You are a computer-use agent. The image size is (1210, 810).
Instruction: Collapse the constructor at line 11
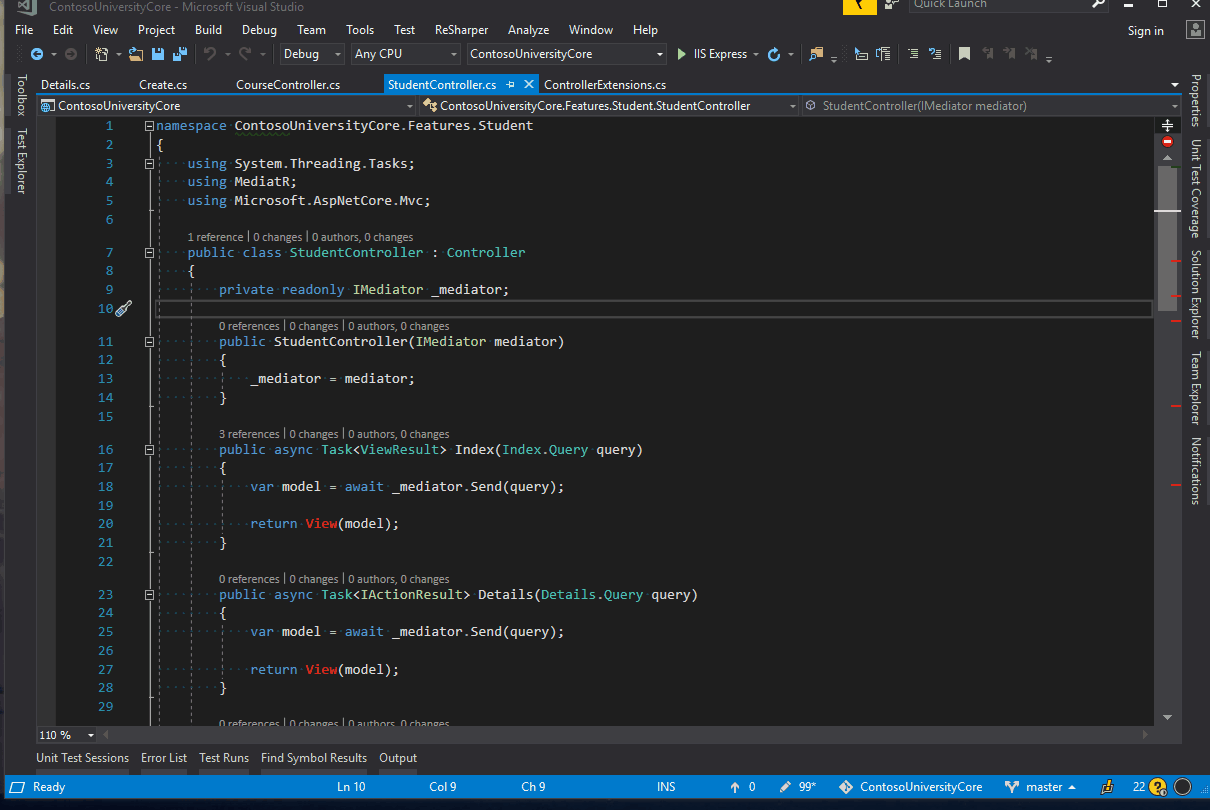coord(149,342)
